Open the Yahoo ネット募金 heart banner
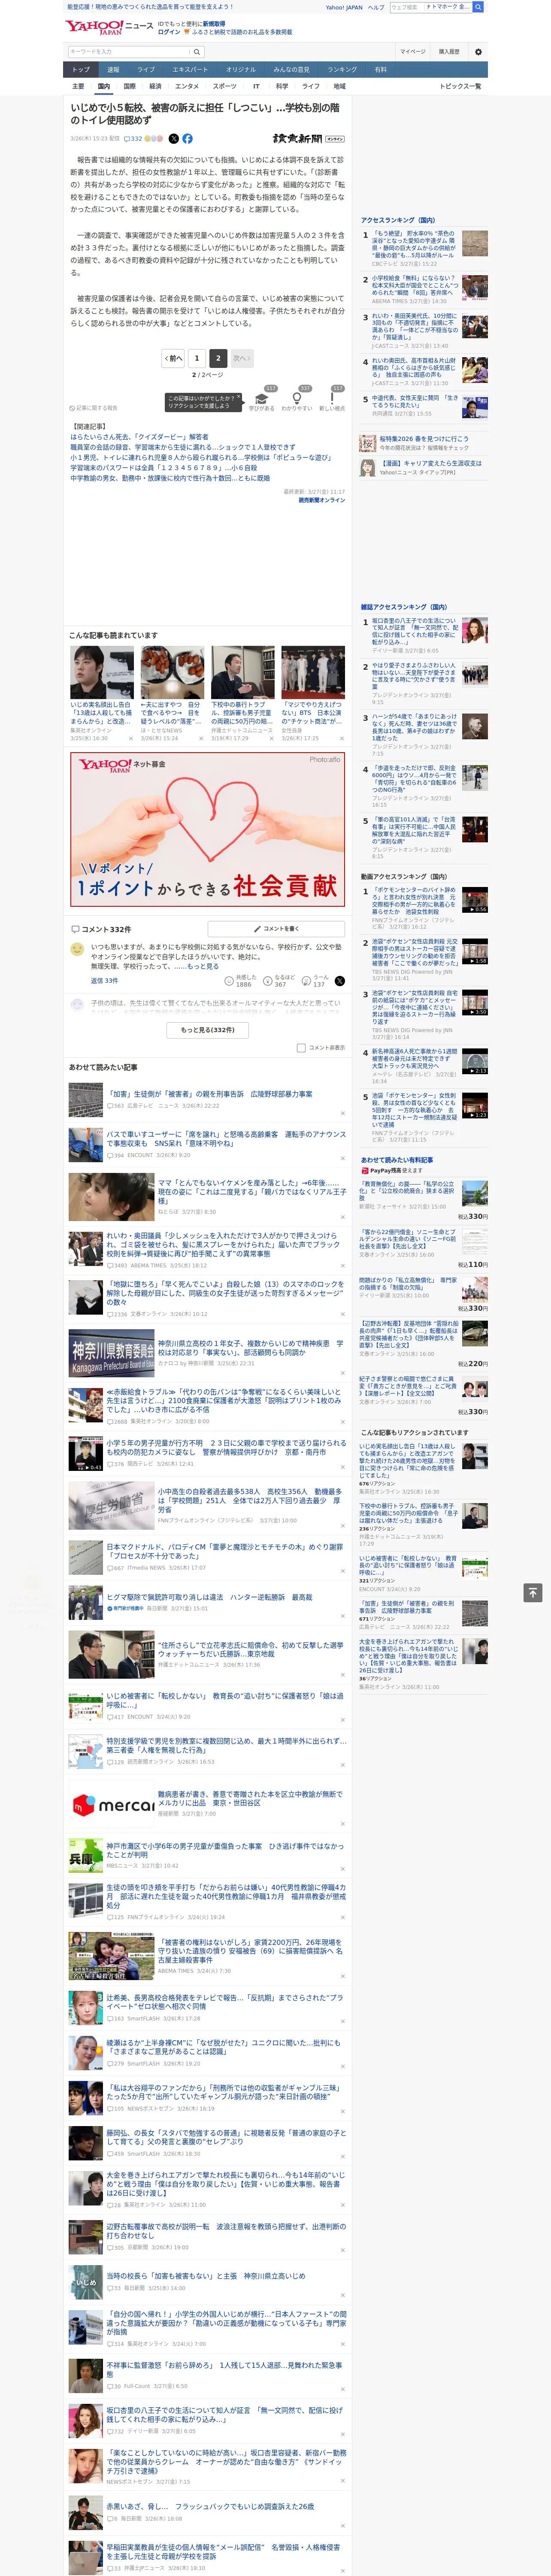The image size is (551, 2576). click(x=208, y=830)
